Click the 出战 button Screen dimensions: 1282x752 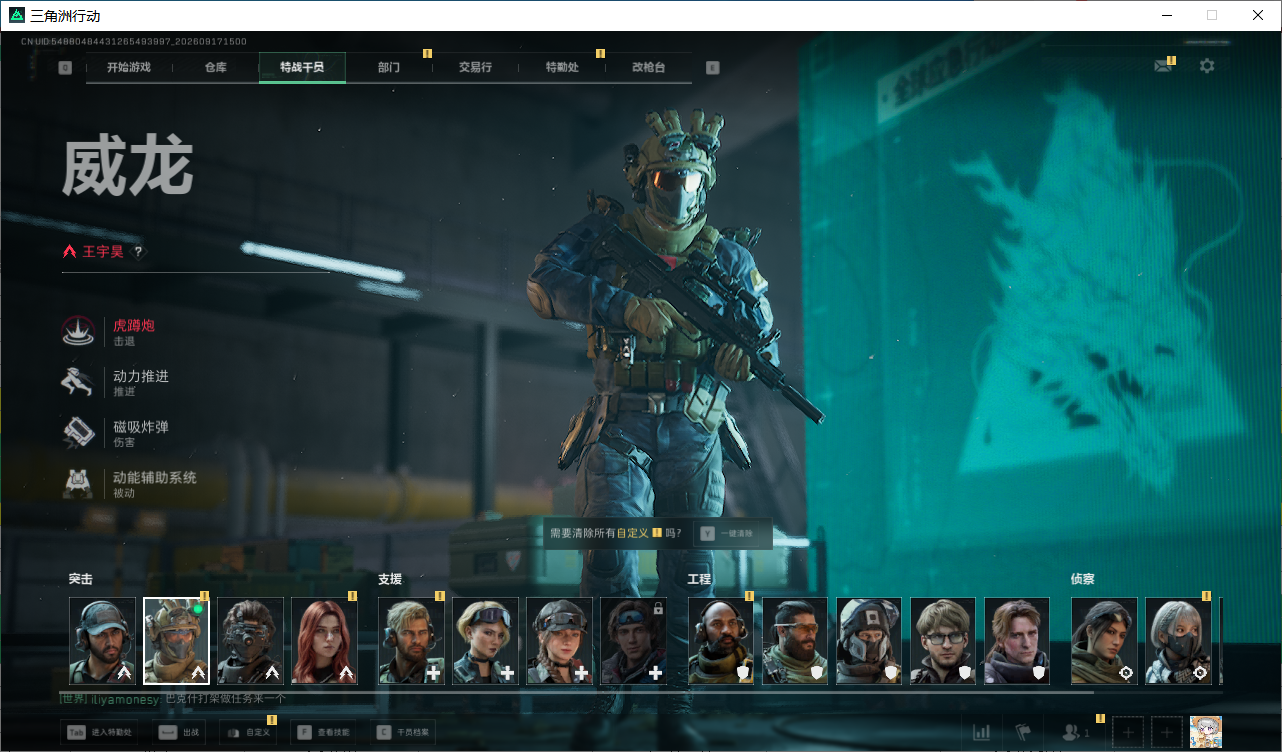click(x=179, y=733)
